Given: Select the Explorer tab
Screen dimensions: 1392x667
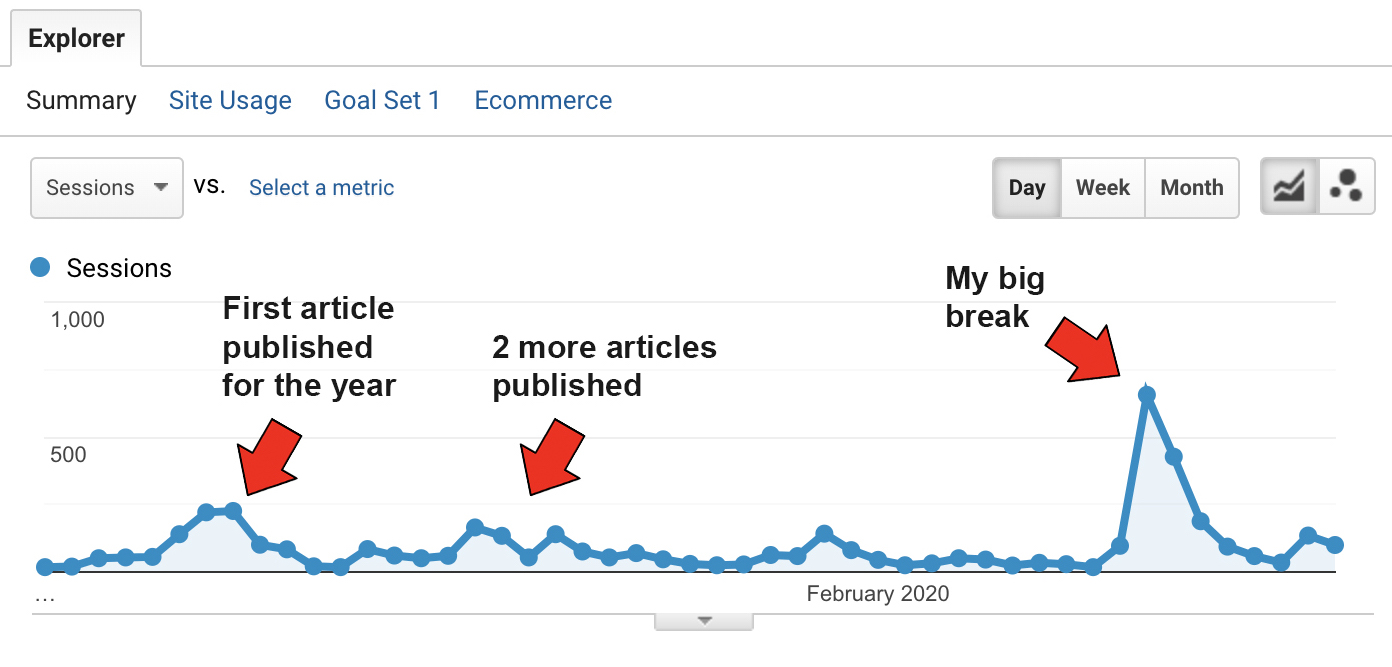Looking at the screenshot, I should pyautogui.click(x=76, y=38).
